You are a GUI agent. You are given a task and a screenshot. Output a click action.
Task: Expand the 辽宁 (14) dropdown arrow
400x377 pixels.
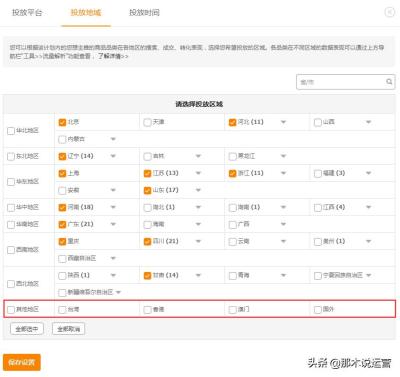[113, 156]
